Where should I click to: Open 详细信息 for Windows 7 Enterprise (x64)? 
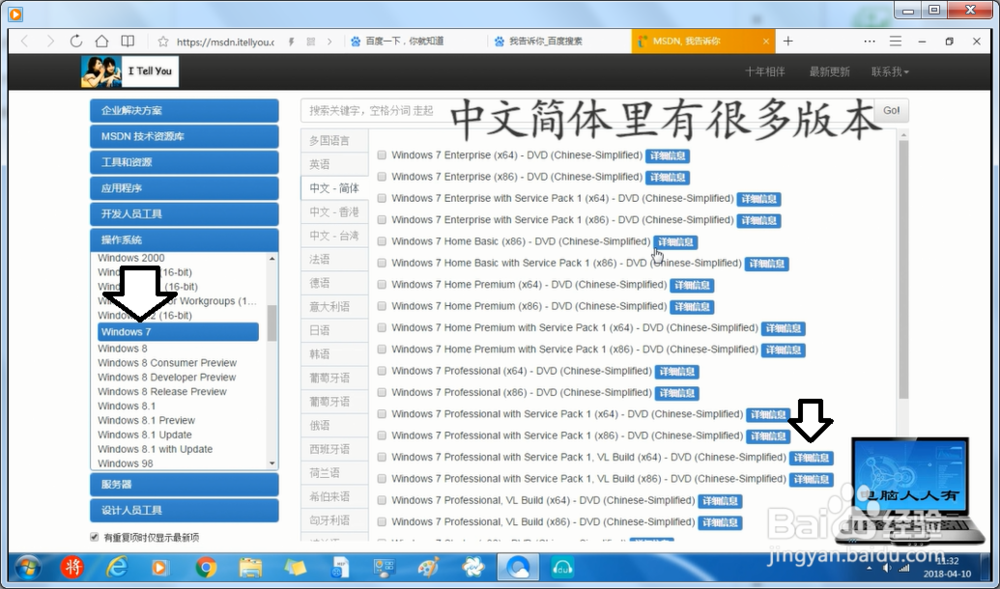click(667, 156)
